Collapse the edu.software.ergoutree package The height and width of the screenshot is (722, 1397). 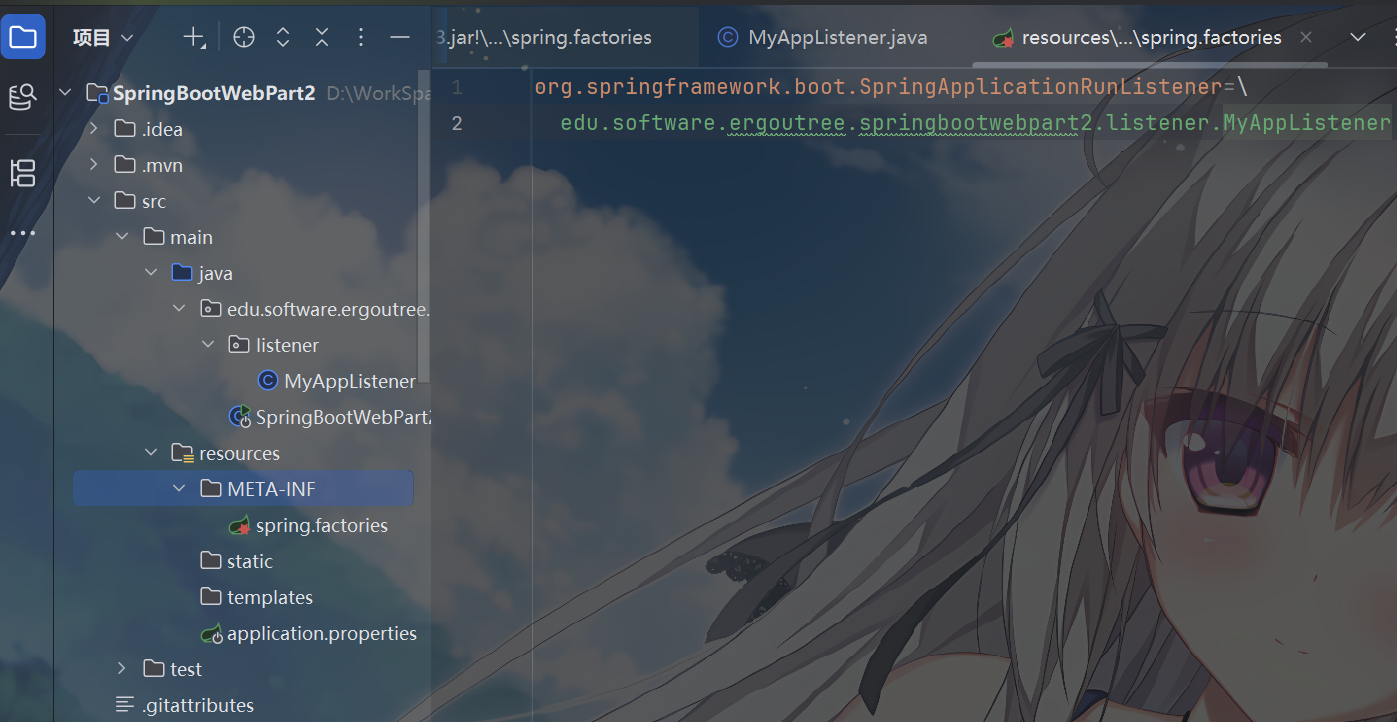(x=179, y=309)
